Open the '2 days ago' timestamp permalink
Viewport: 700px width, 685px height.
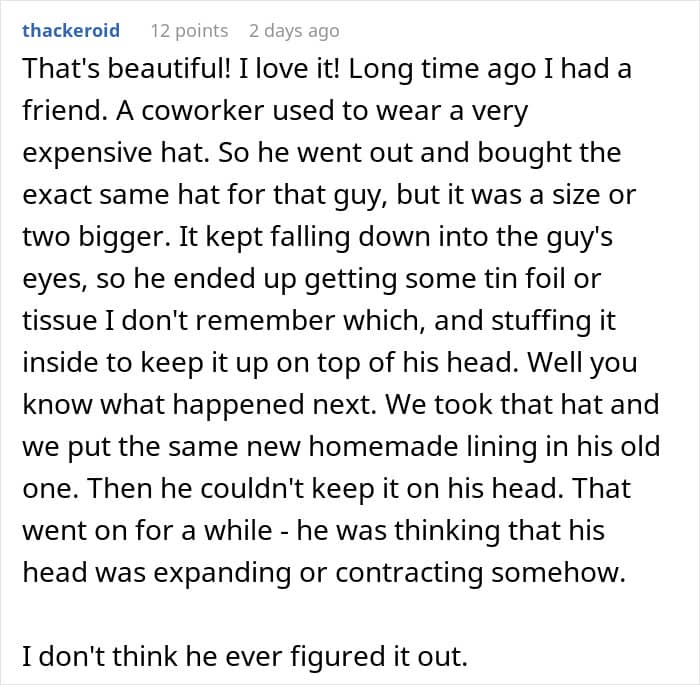pos(294,31)
